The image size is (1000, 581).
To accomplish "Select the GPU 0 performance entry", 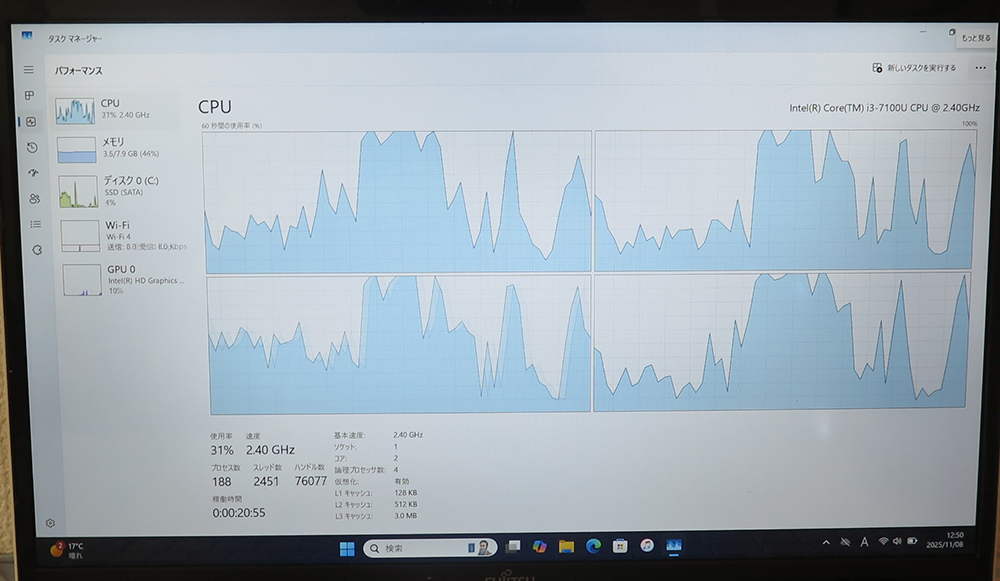I will (125, 279).
